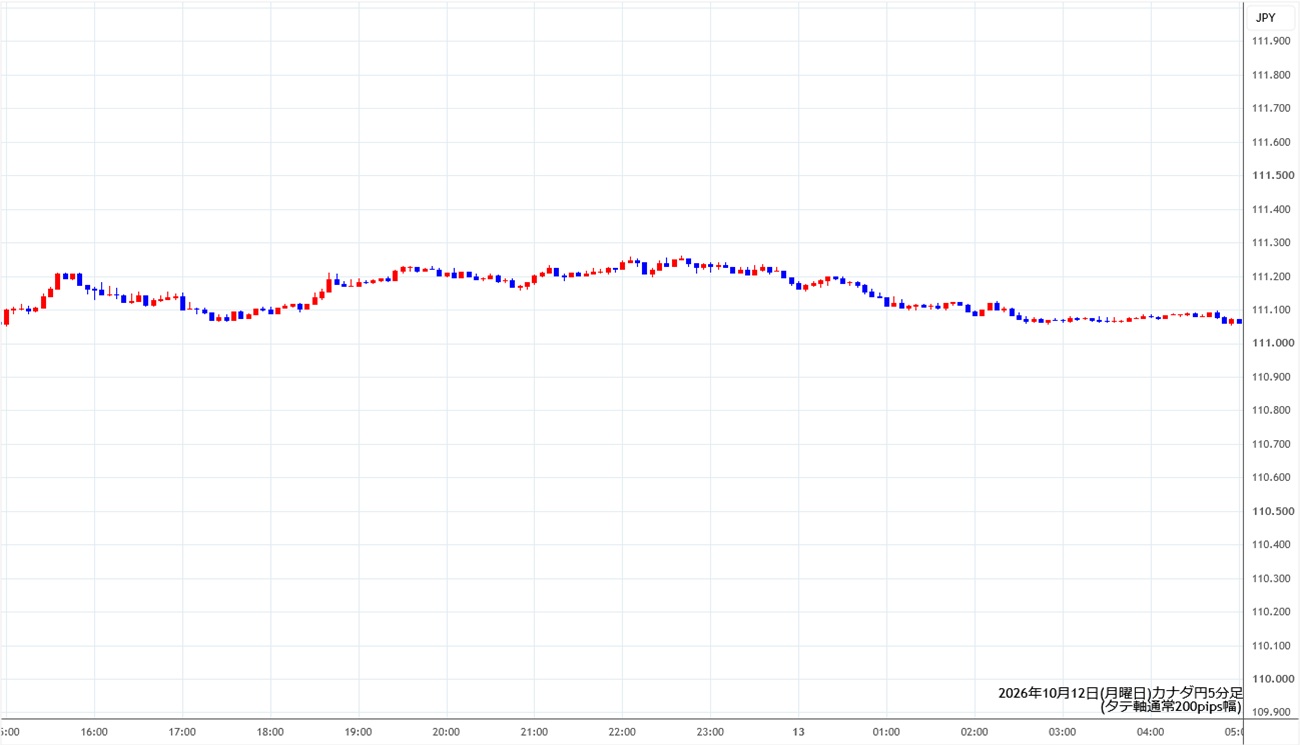Click the 18:00 time axis label

pos(270,732)
